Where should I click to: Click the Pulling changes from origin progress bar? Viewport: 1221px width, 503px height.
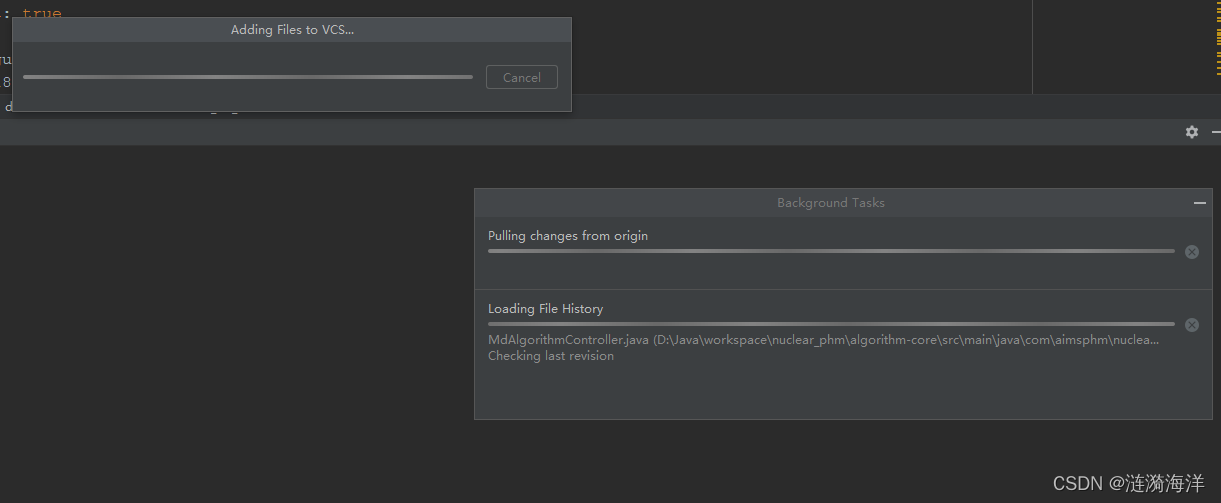tap(831, 252)
